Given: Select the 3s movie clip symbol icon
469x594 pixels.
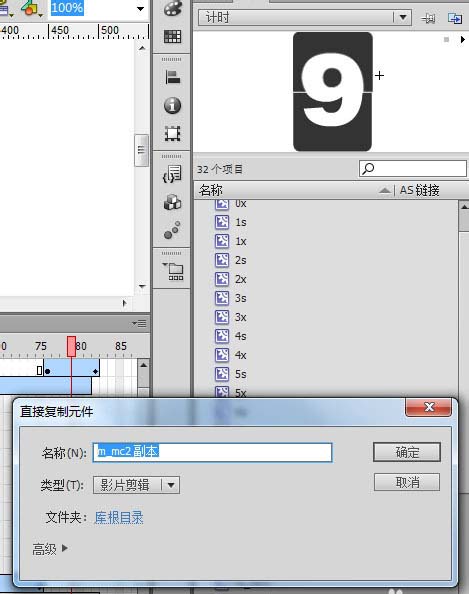Looking at the screenshot, I should (222, 298).
